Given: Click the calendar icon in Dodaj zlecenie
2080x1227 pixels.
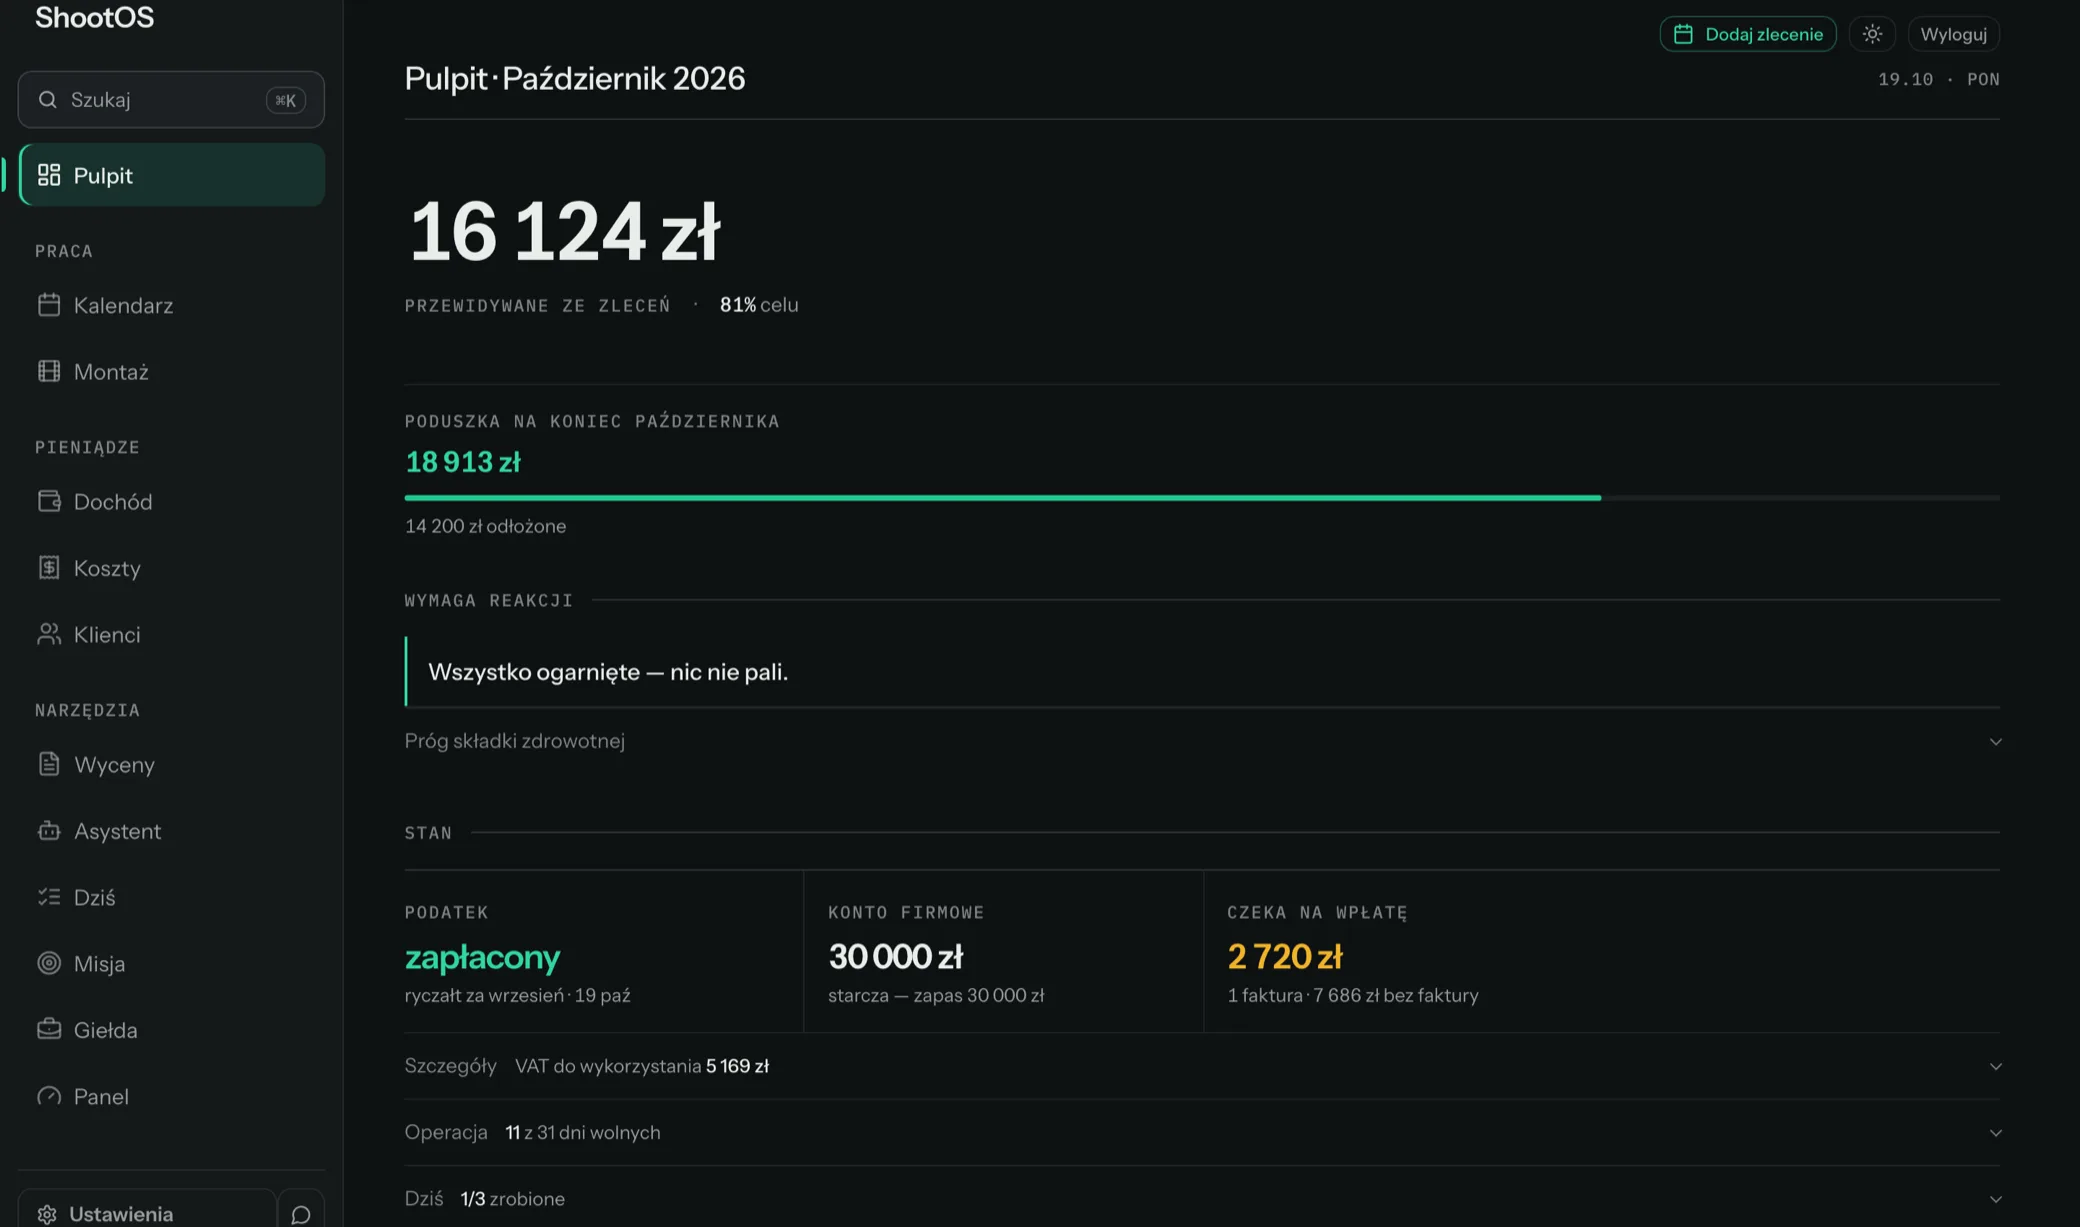Looking at the screenshot, I should click(1683, 34).
